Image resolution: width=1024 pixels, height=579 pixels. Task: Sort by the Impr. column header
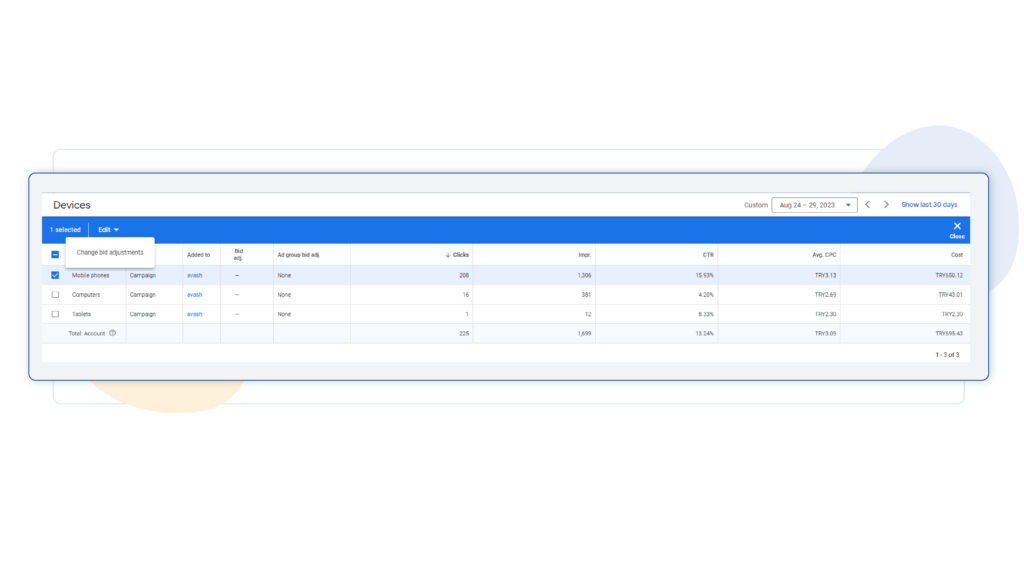tap(584, 255)
